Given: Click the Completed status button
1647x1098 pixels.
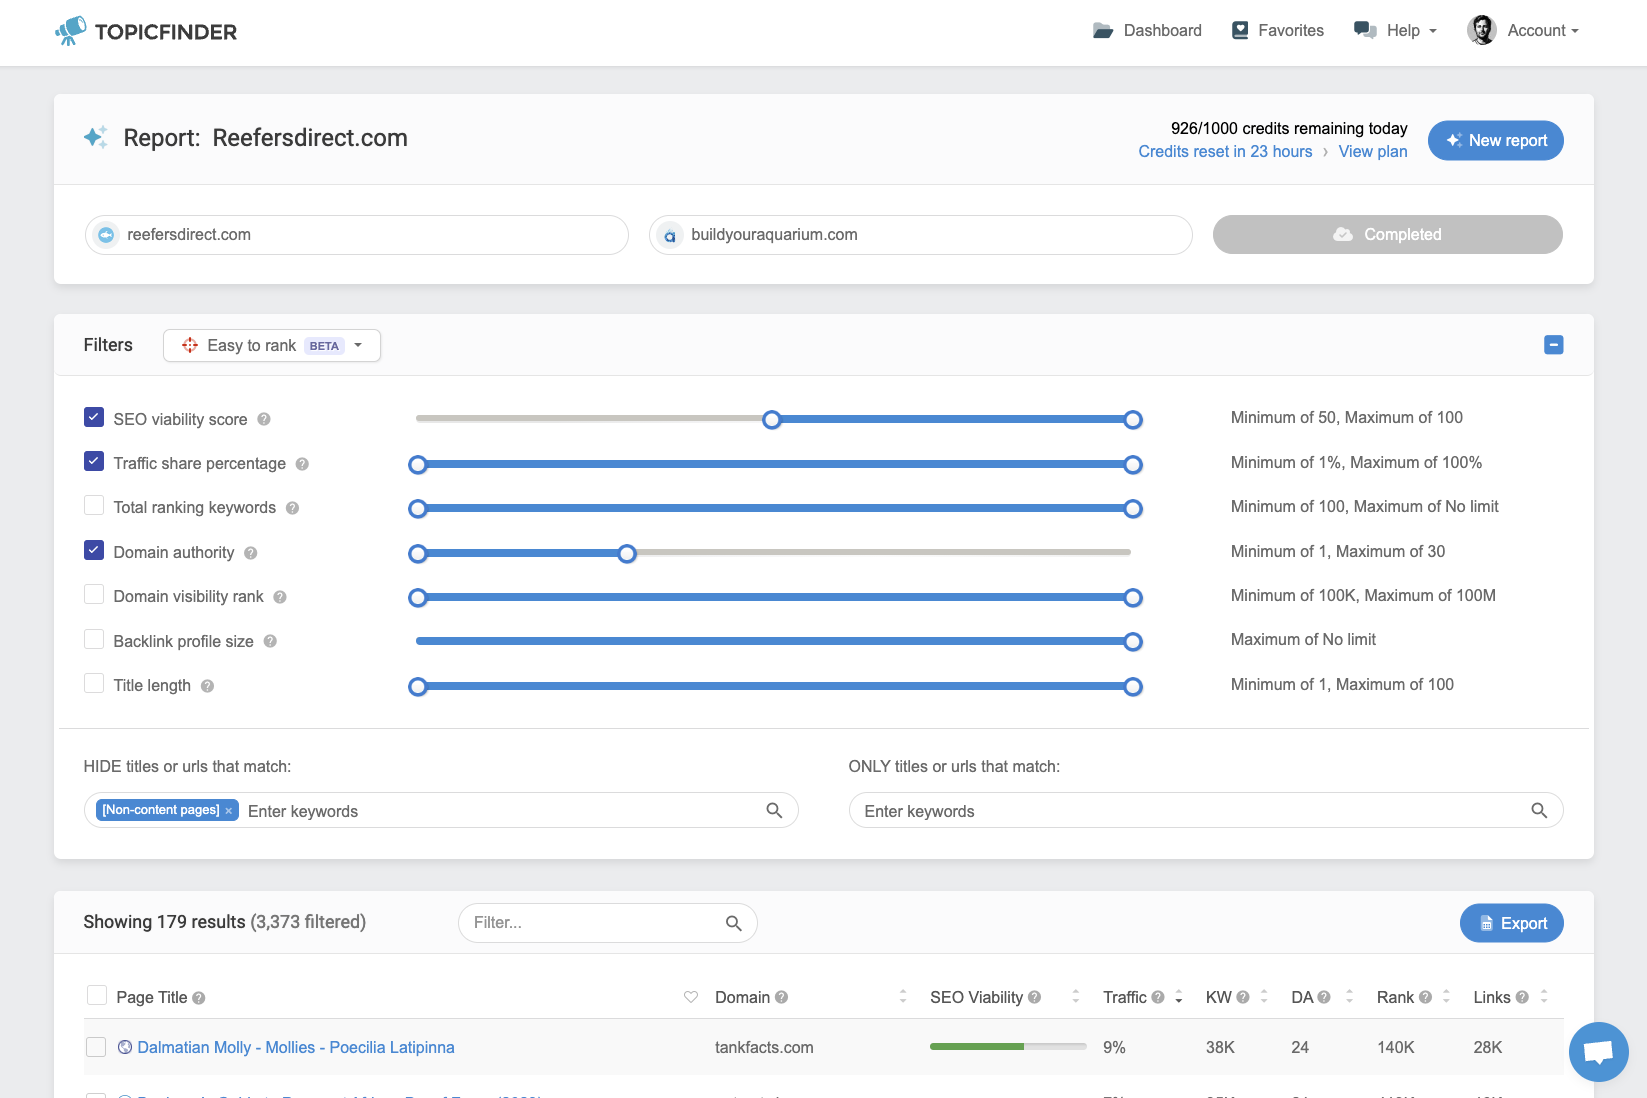Looking at the screenshot, I should click(1388, 235).
